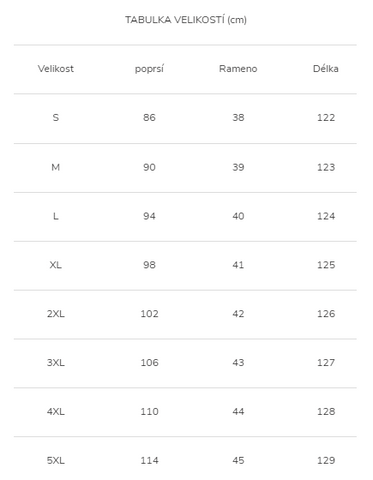Viewport: 373px width, 480px height.
Task: Select the S size cell
Action: 56,117
